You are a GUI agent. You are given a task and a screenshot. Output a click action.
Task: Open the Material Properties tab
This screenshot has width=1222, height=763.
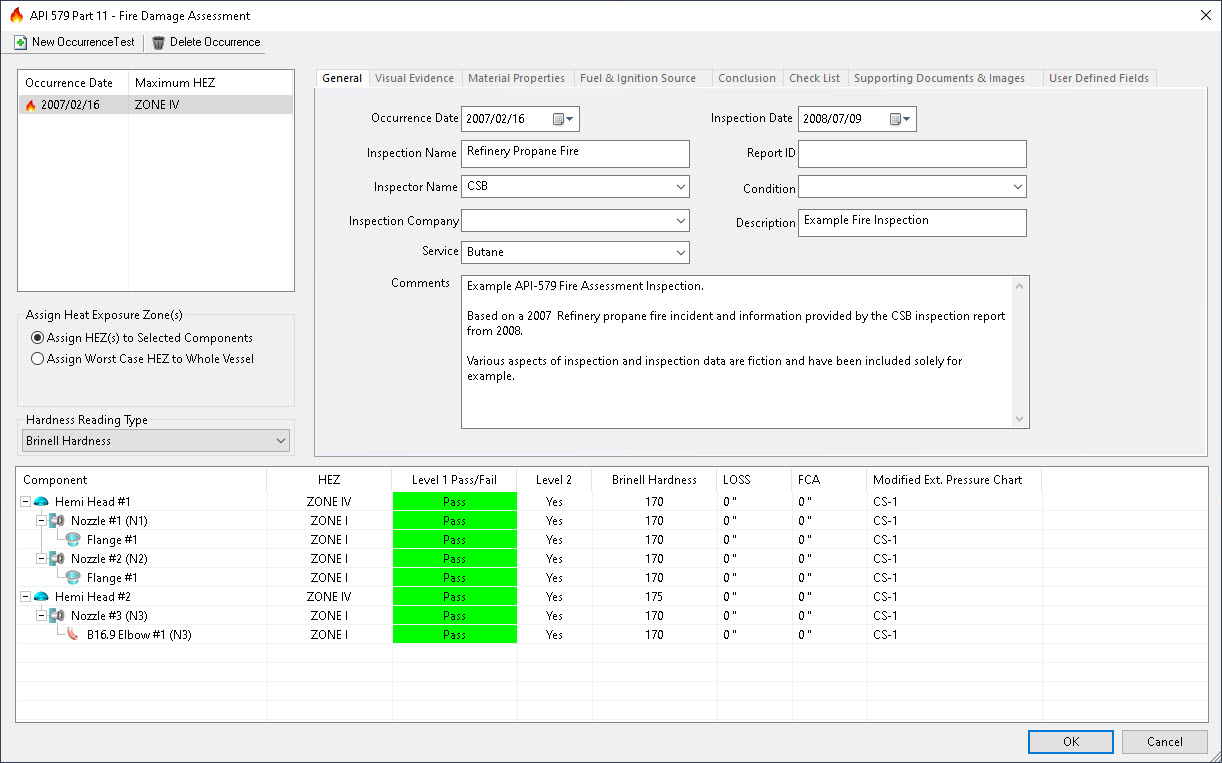pos(516,78)
